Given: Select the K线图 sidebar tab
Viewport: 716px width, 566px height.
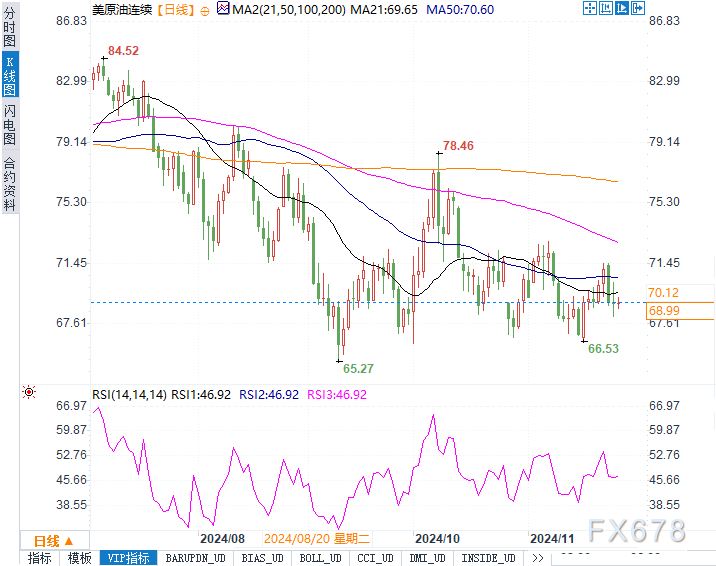Looking at the screenshot, I should (10, 75).
